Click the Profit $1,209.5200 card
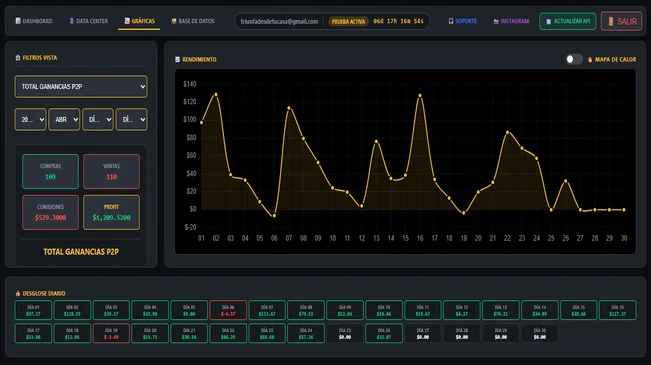 [111, 212]
